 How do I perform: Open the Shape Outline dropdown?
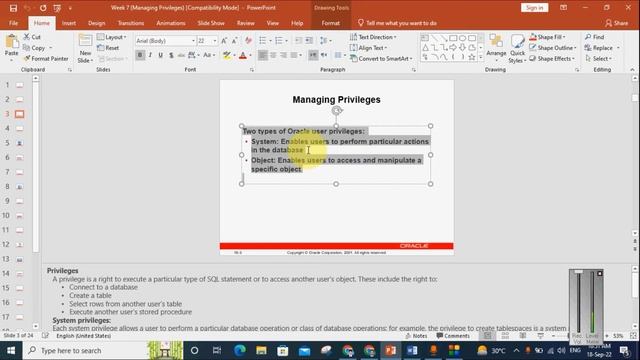[553, 48]
